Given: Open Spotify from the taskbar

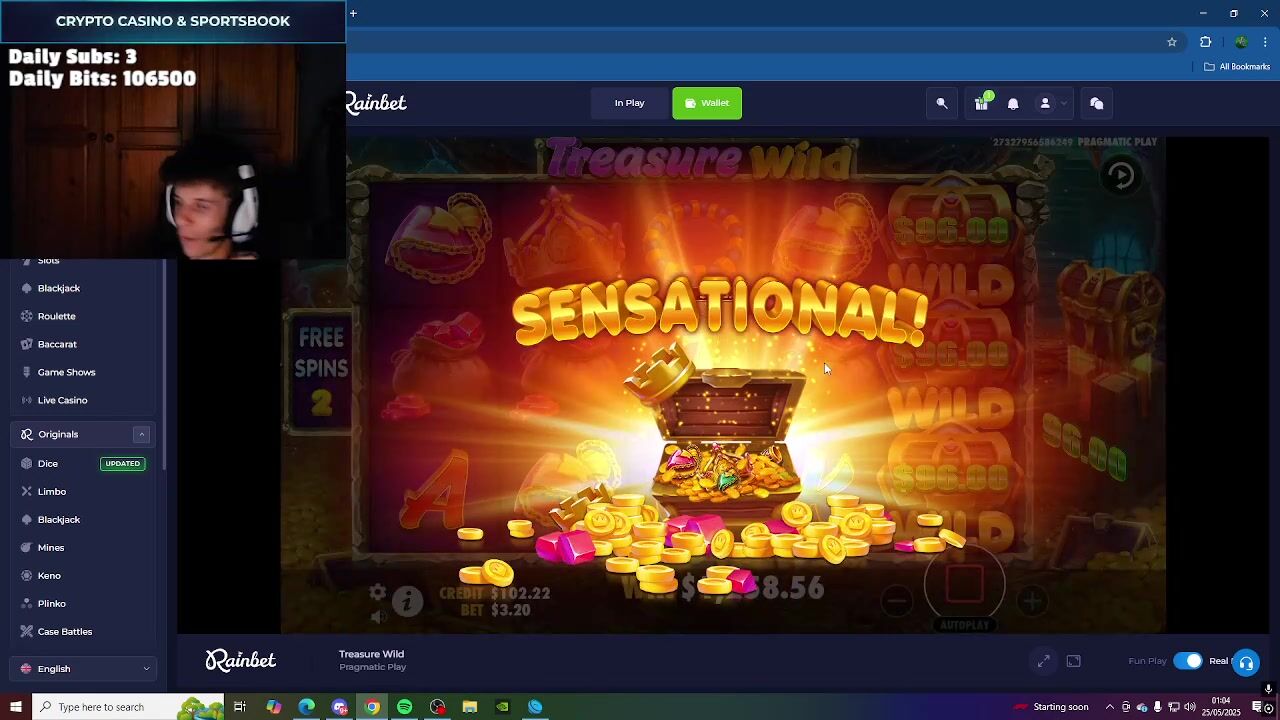Looking at the screenshot, I should [404, 707].
